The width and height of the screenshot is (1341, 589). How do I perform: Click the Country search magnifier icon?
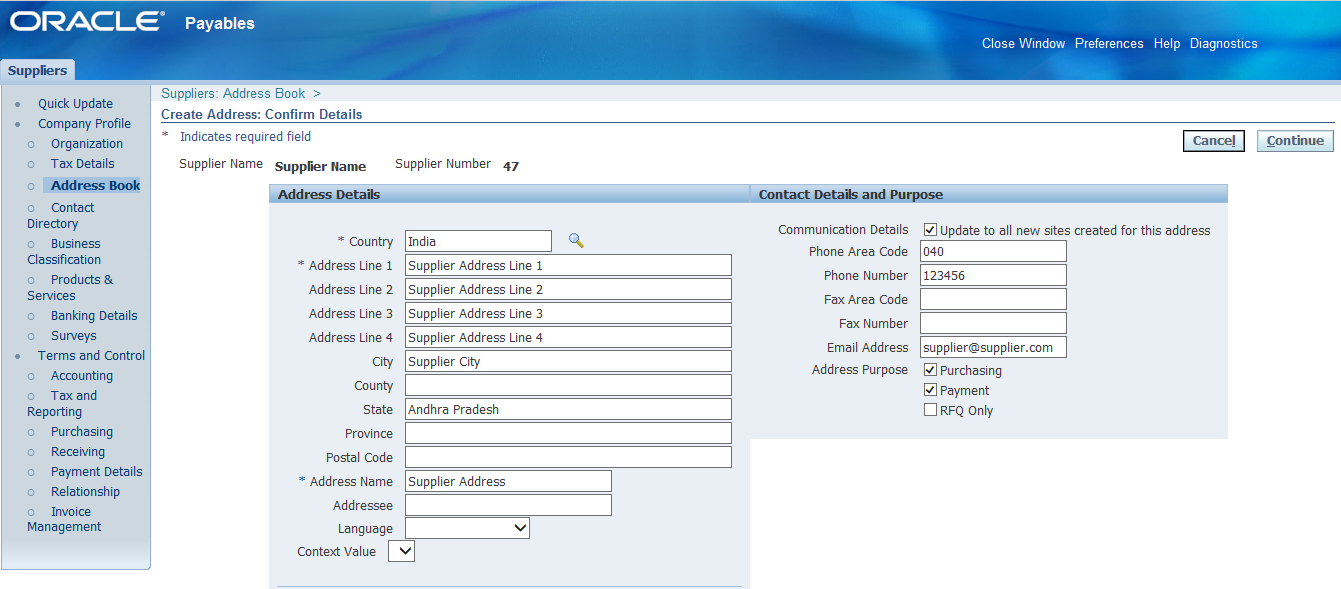pos(575,241)
